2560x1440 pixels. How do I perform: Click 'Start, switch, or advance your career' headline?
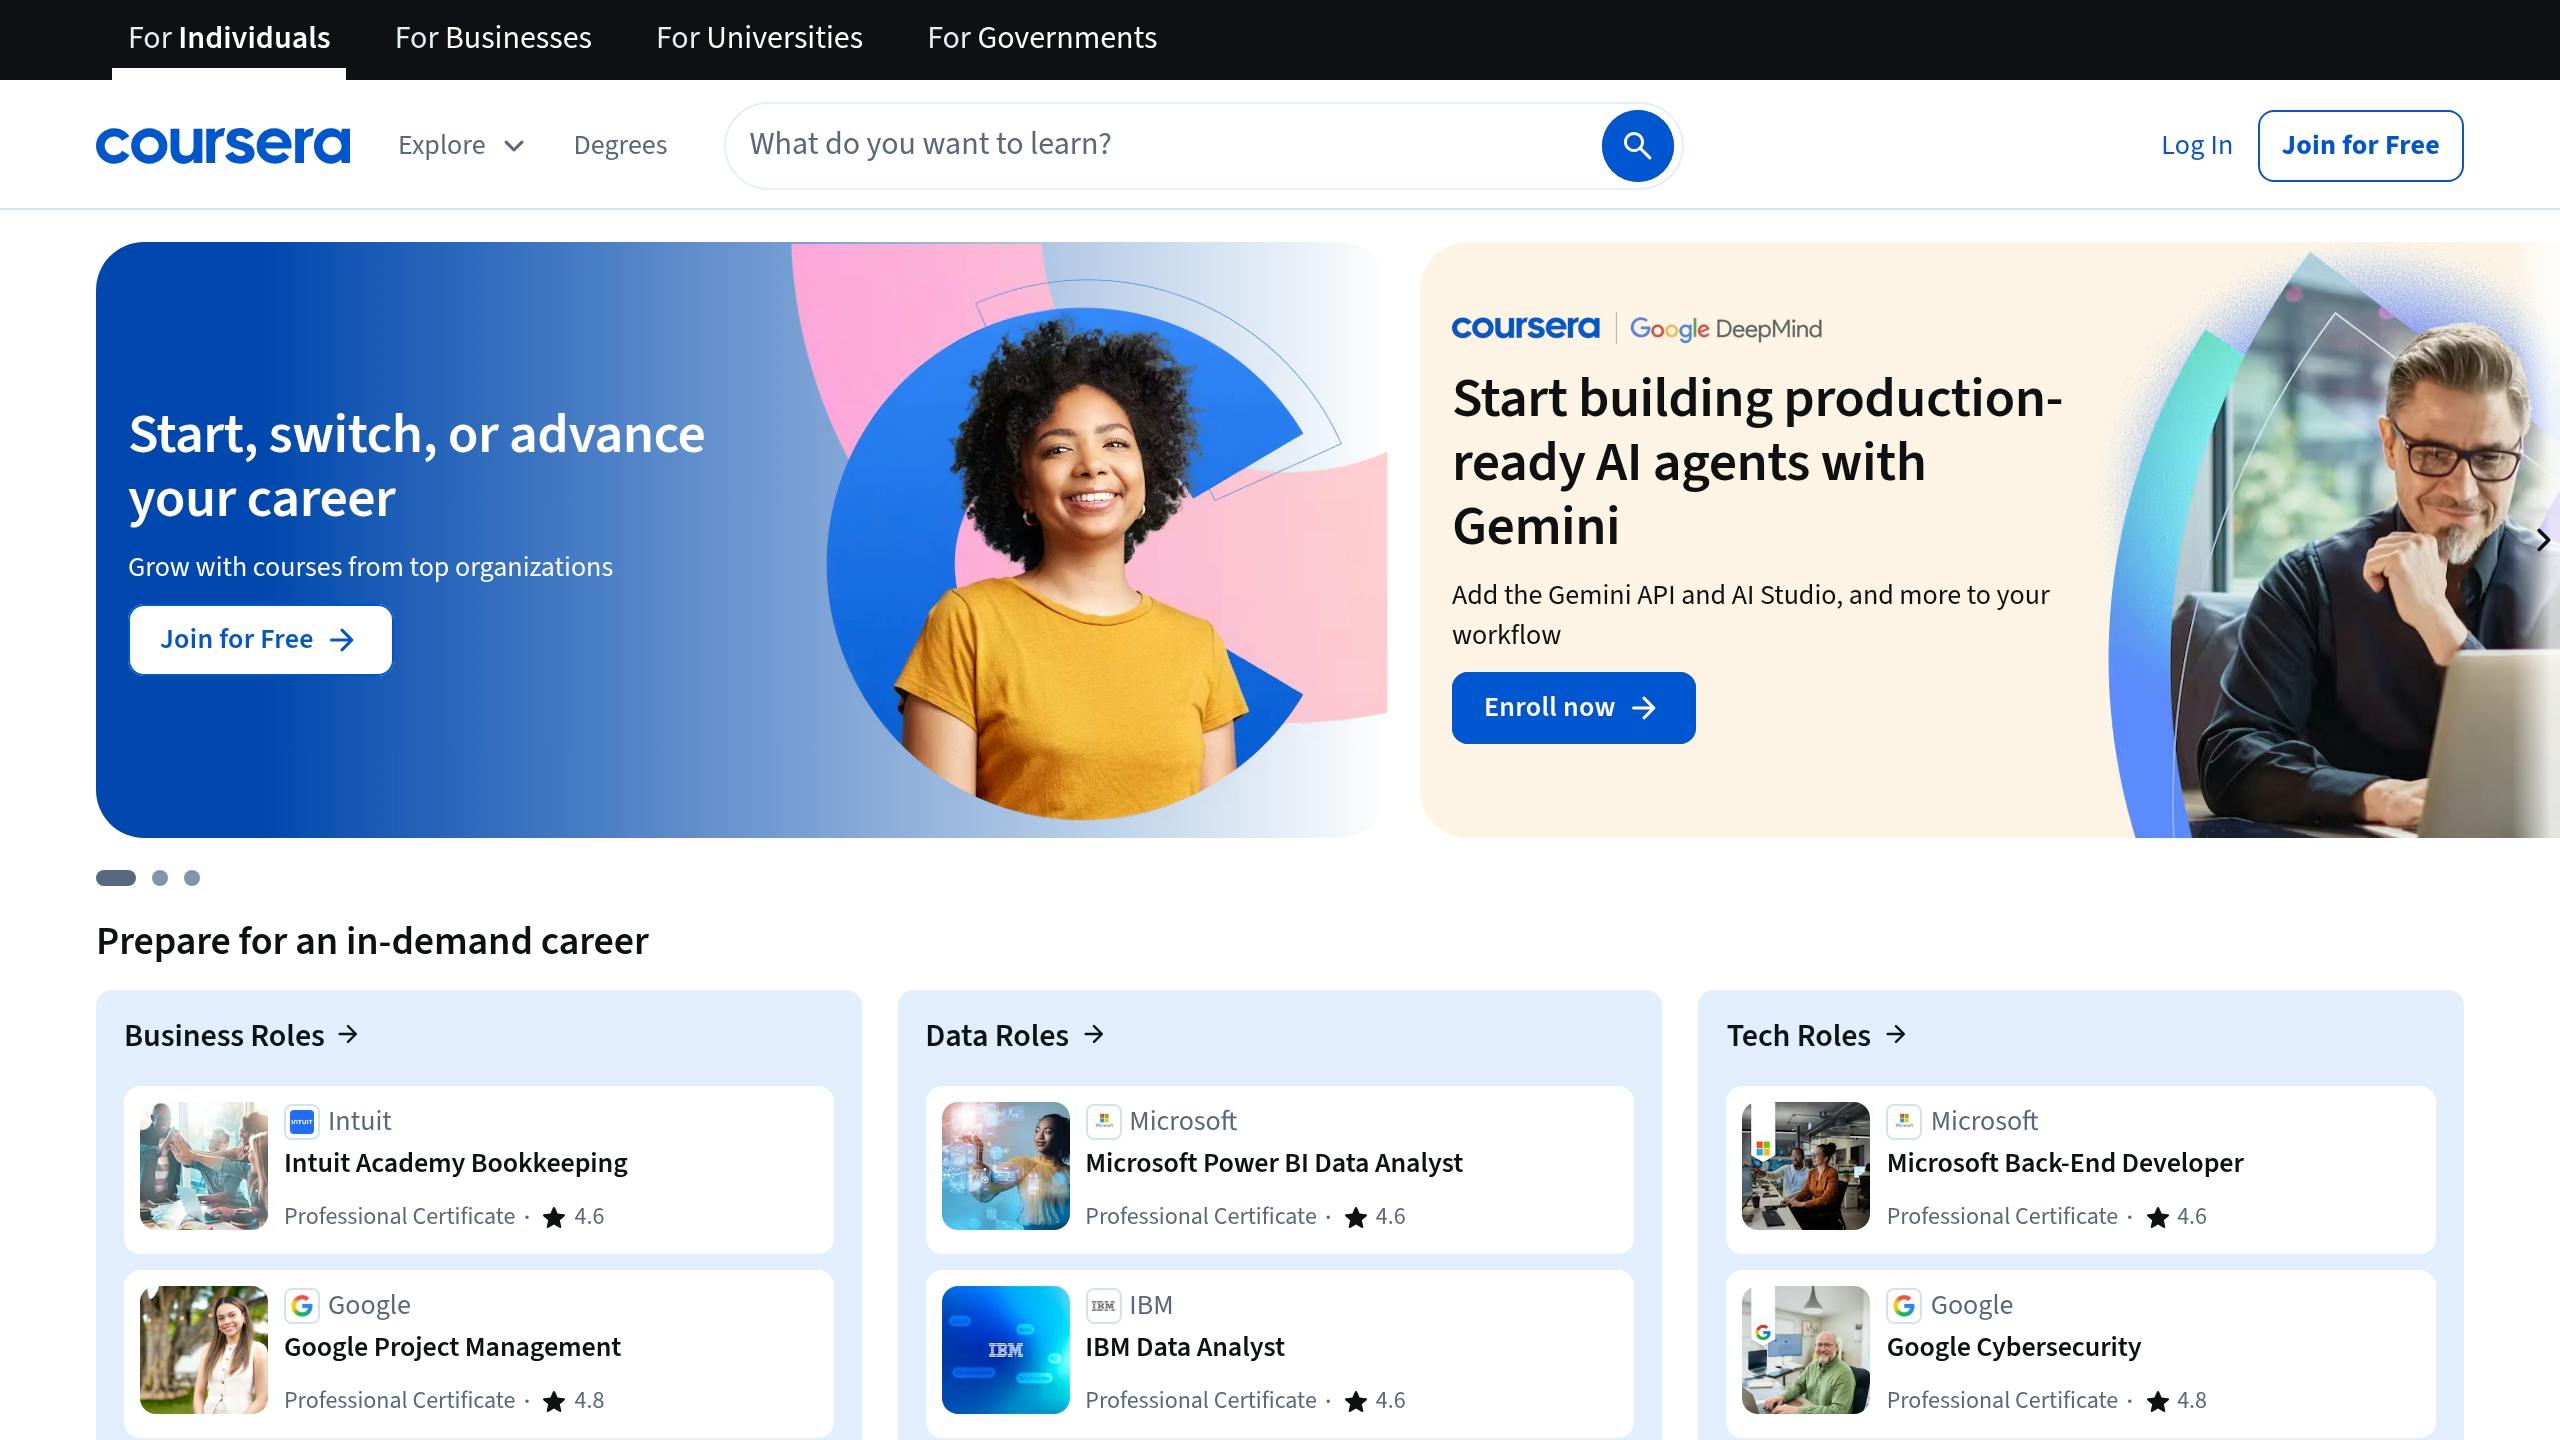click(417, 466)
